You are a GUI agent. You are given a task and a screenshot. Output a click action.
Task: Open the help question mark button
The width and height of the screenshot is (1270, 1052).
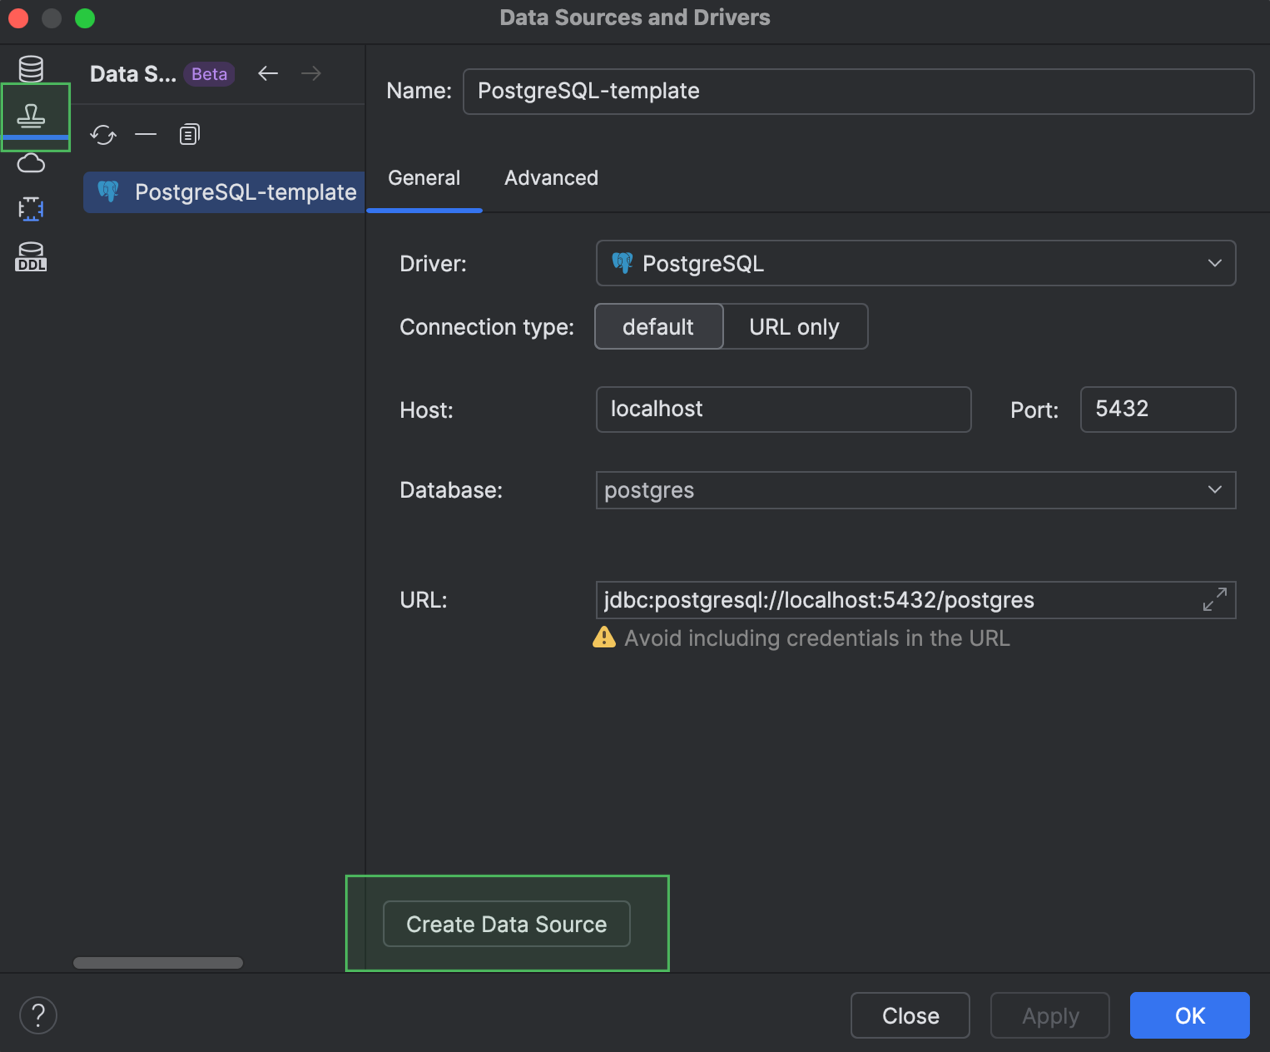[x=38, y=1015]
